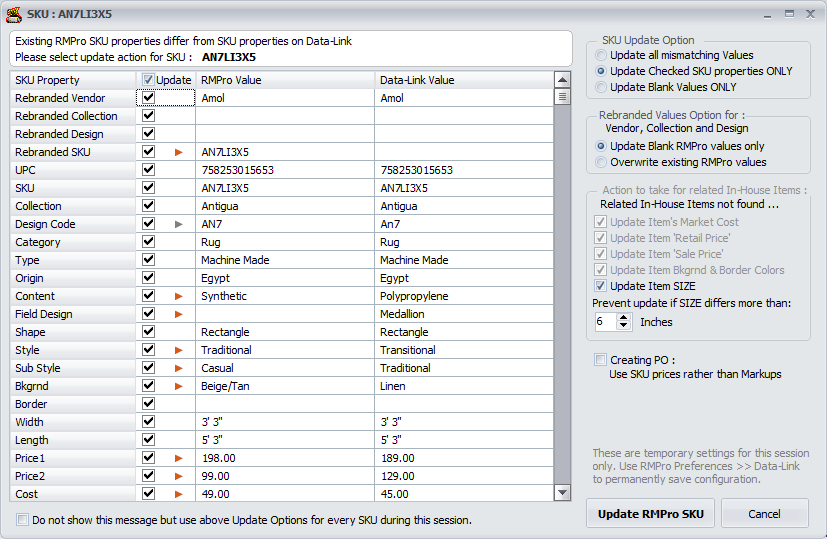Select Update Blank Values ONLY option

601,87
